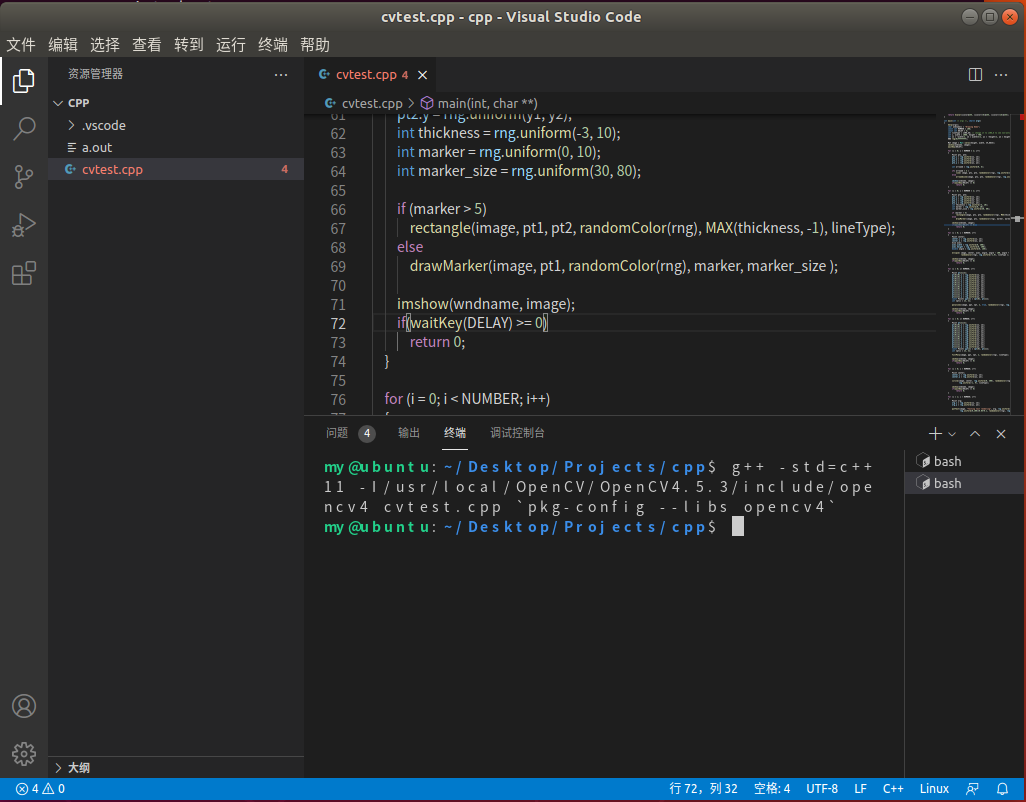Click the Linux configuration status item
The image size is (1026, 802).
934,789
